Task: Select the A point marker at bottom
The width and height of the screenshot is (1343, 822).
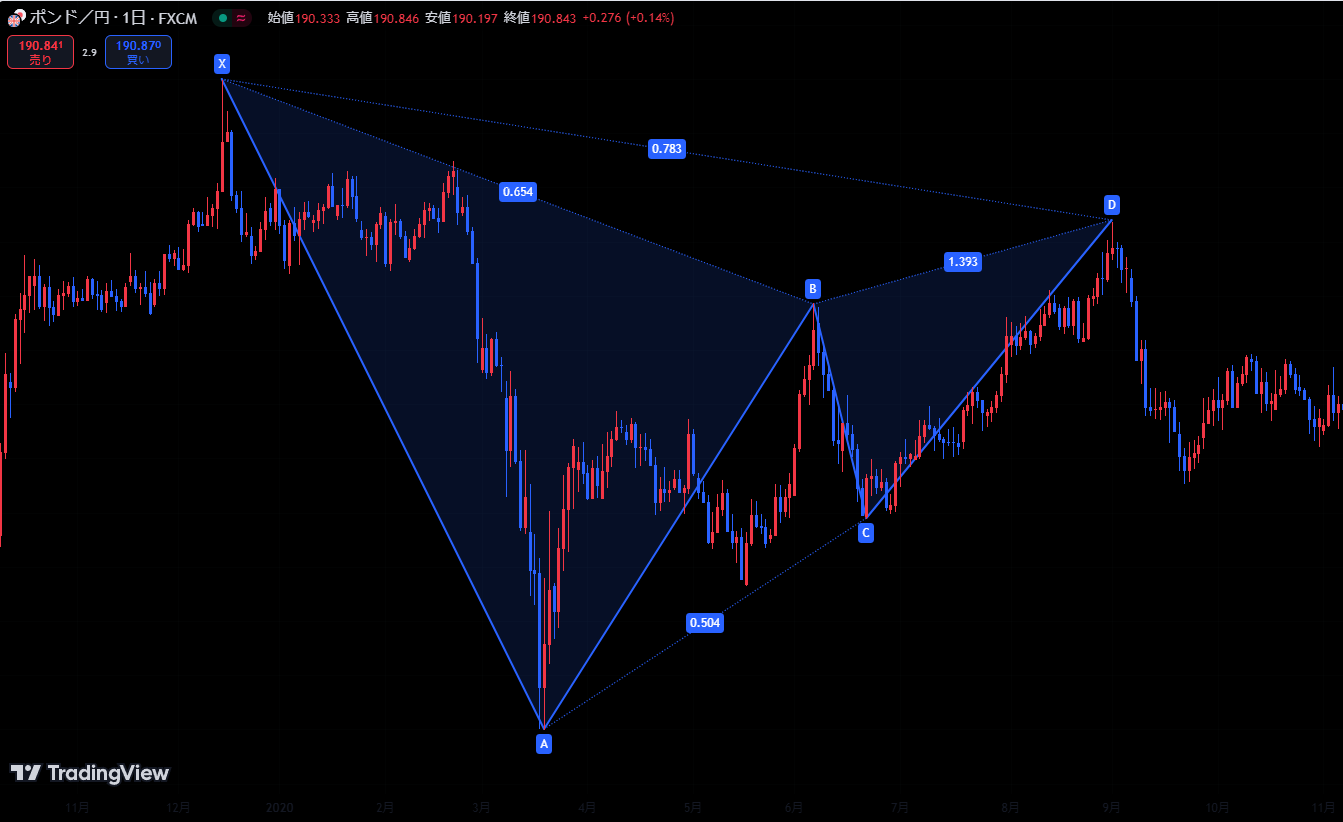Action: 544,744
